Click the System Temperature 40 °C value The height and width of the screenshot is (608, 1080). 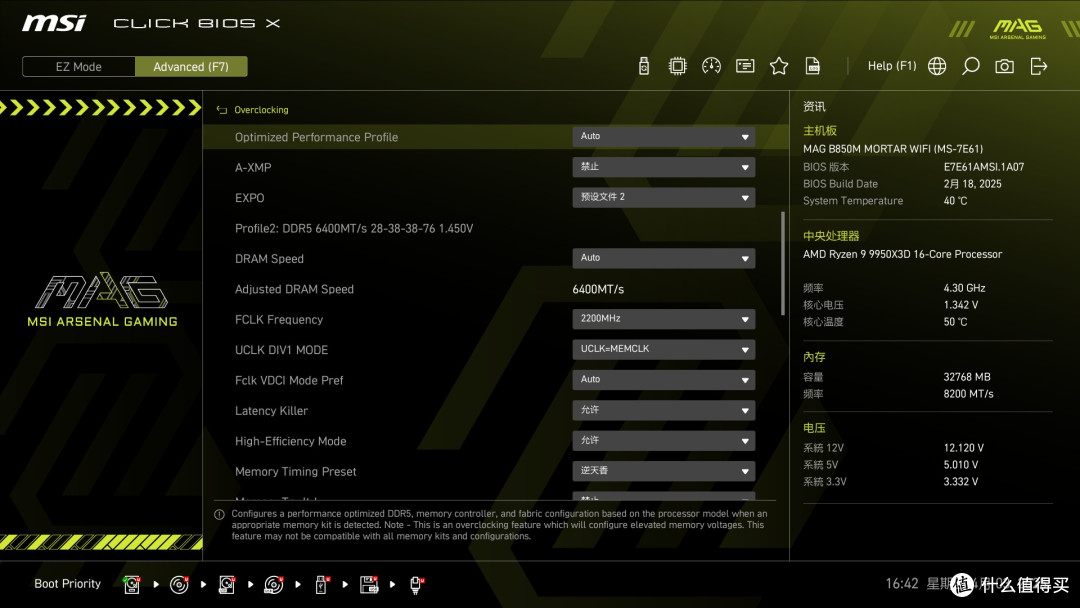(x=955, y=201)
